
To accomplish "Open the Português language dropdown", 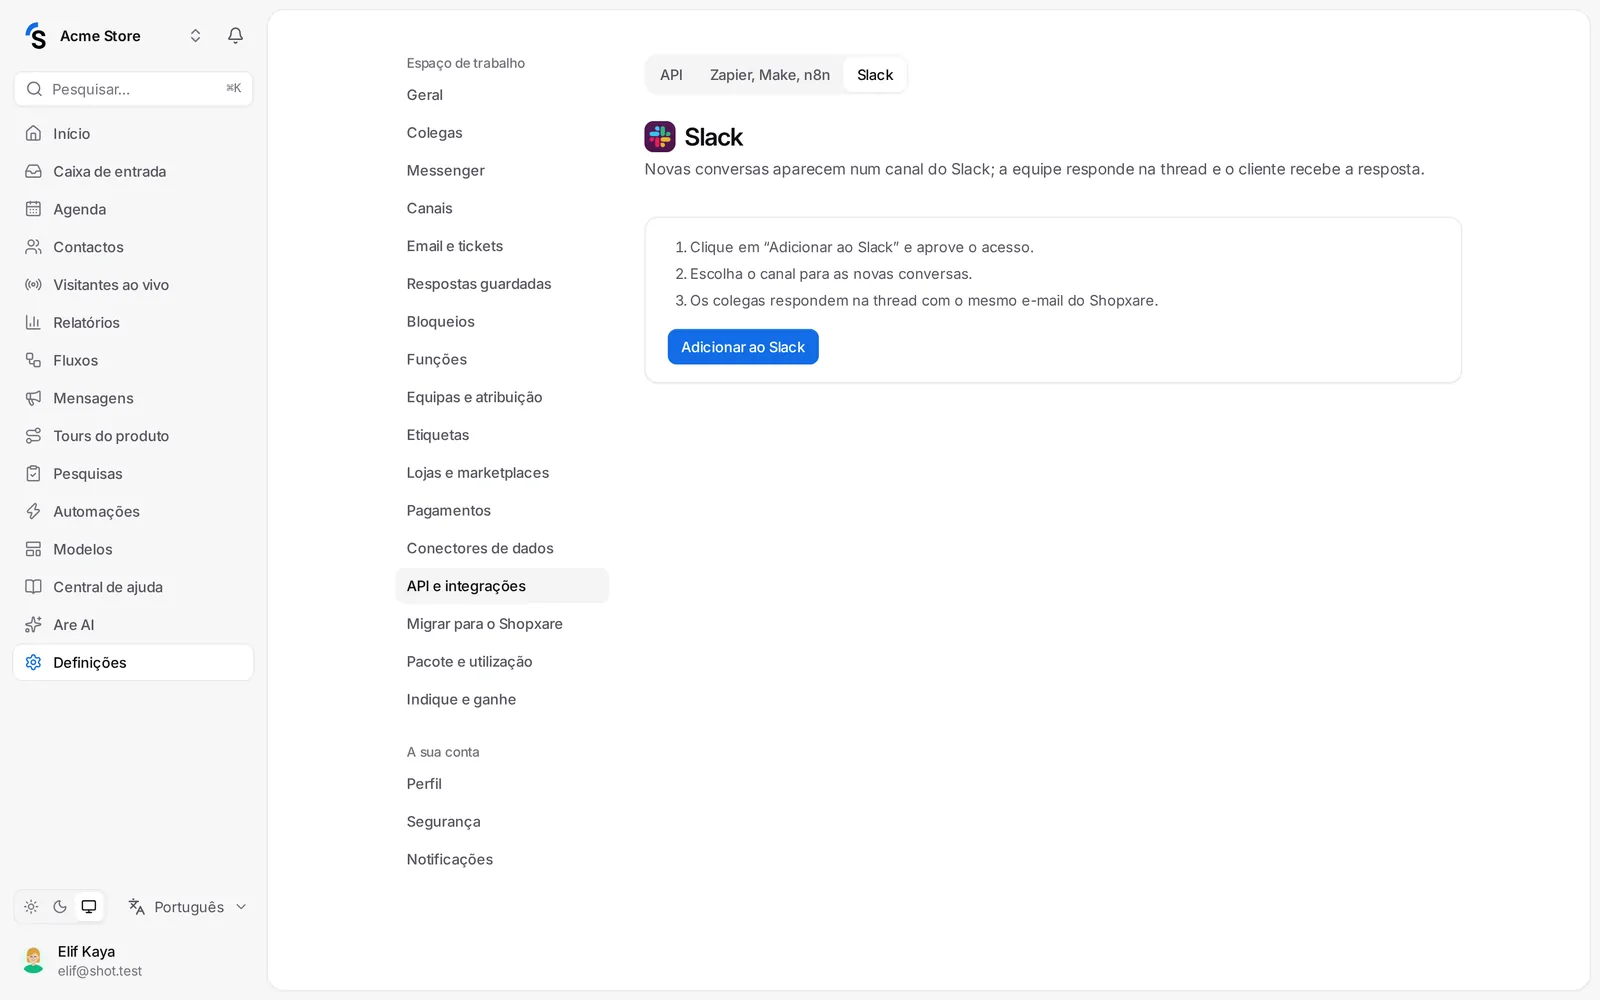I will click(187, 907).
